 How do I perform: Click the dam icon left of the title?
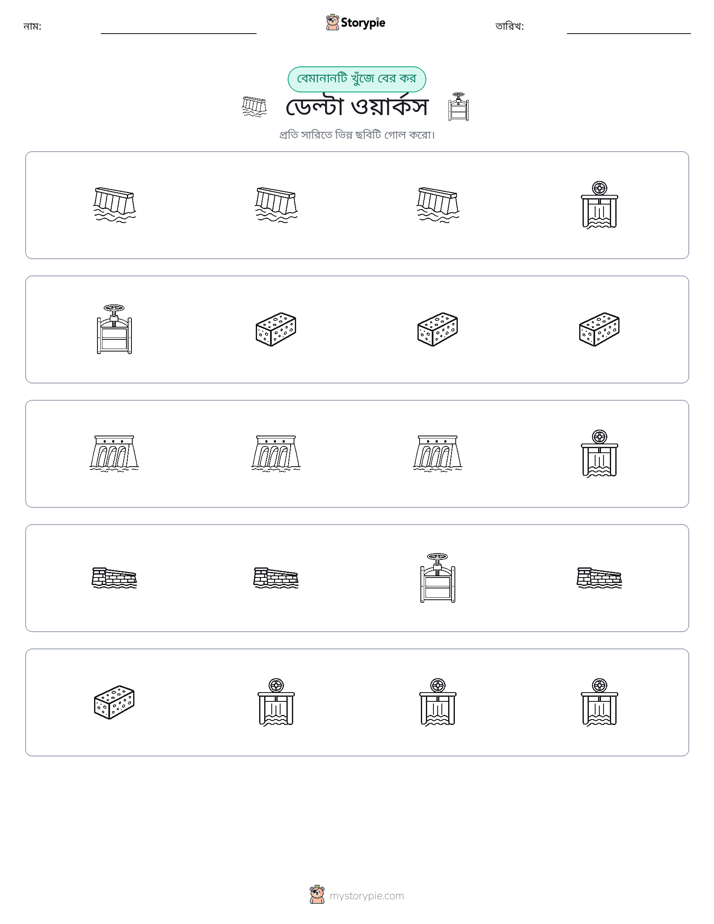(254, 107)
